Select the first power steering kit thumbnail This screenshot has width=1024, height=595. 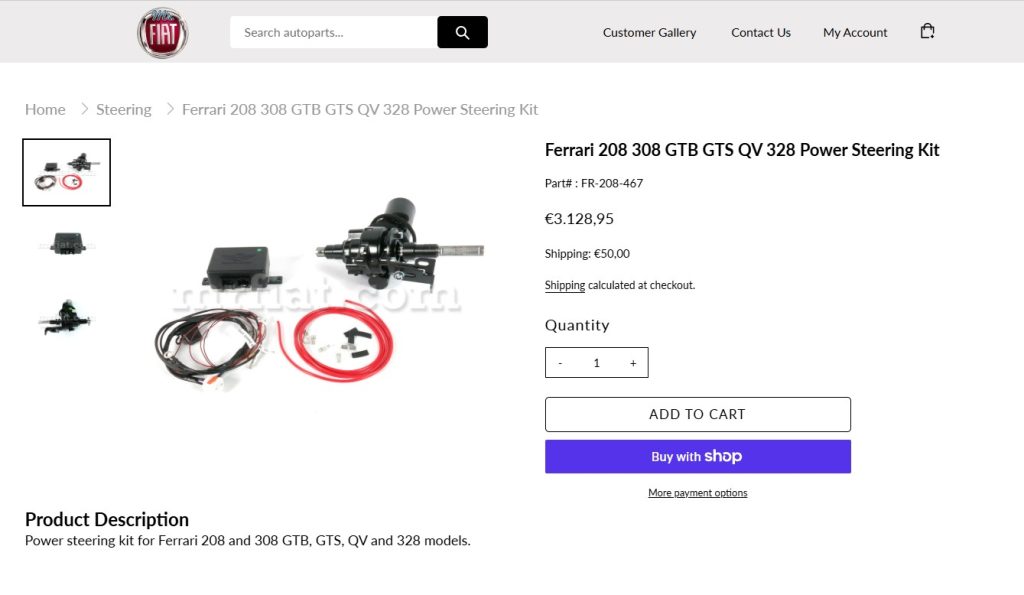[x=66, y=173]
